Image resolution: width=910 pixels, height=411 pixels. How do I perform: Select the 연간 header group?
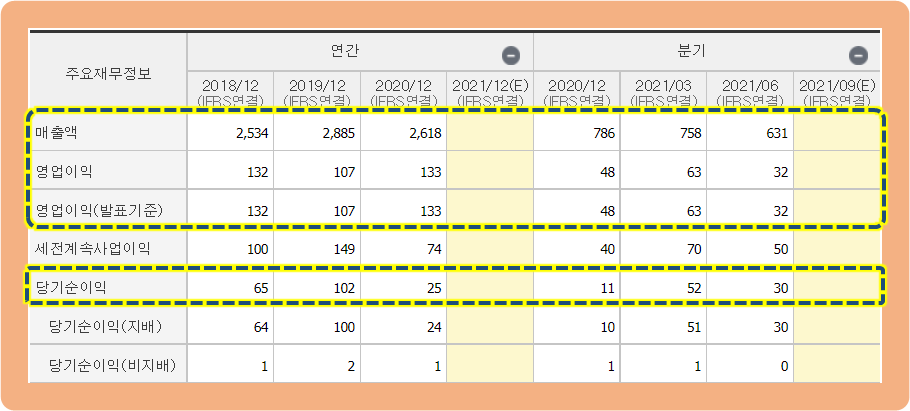tap(360, 52)
